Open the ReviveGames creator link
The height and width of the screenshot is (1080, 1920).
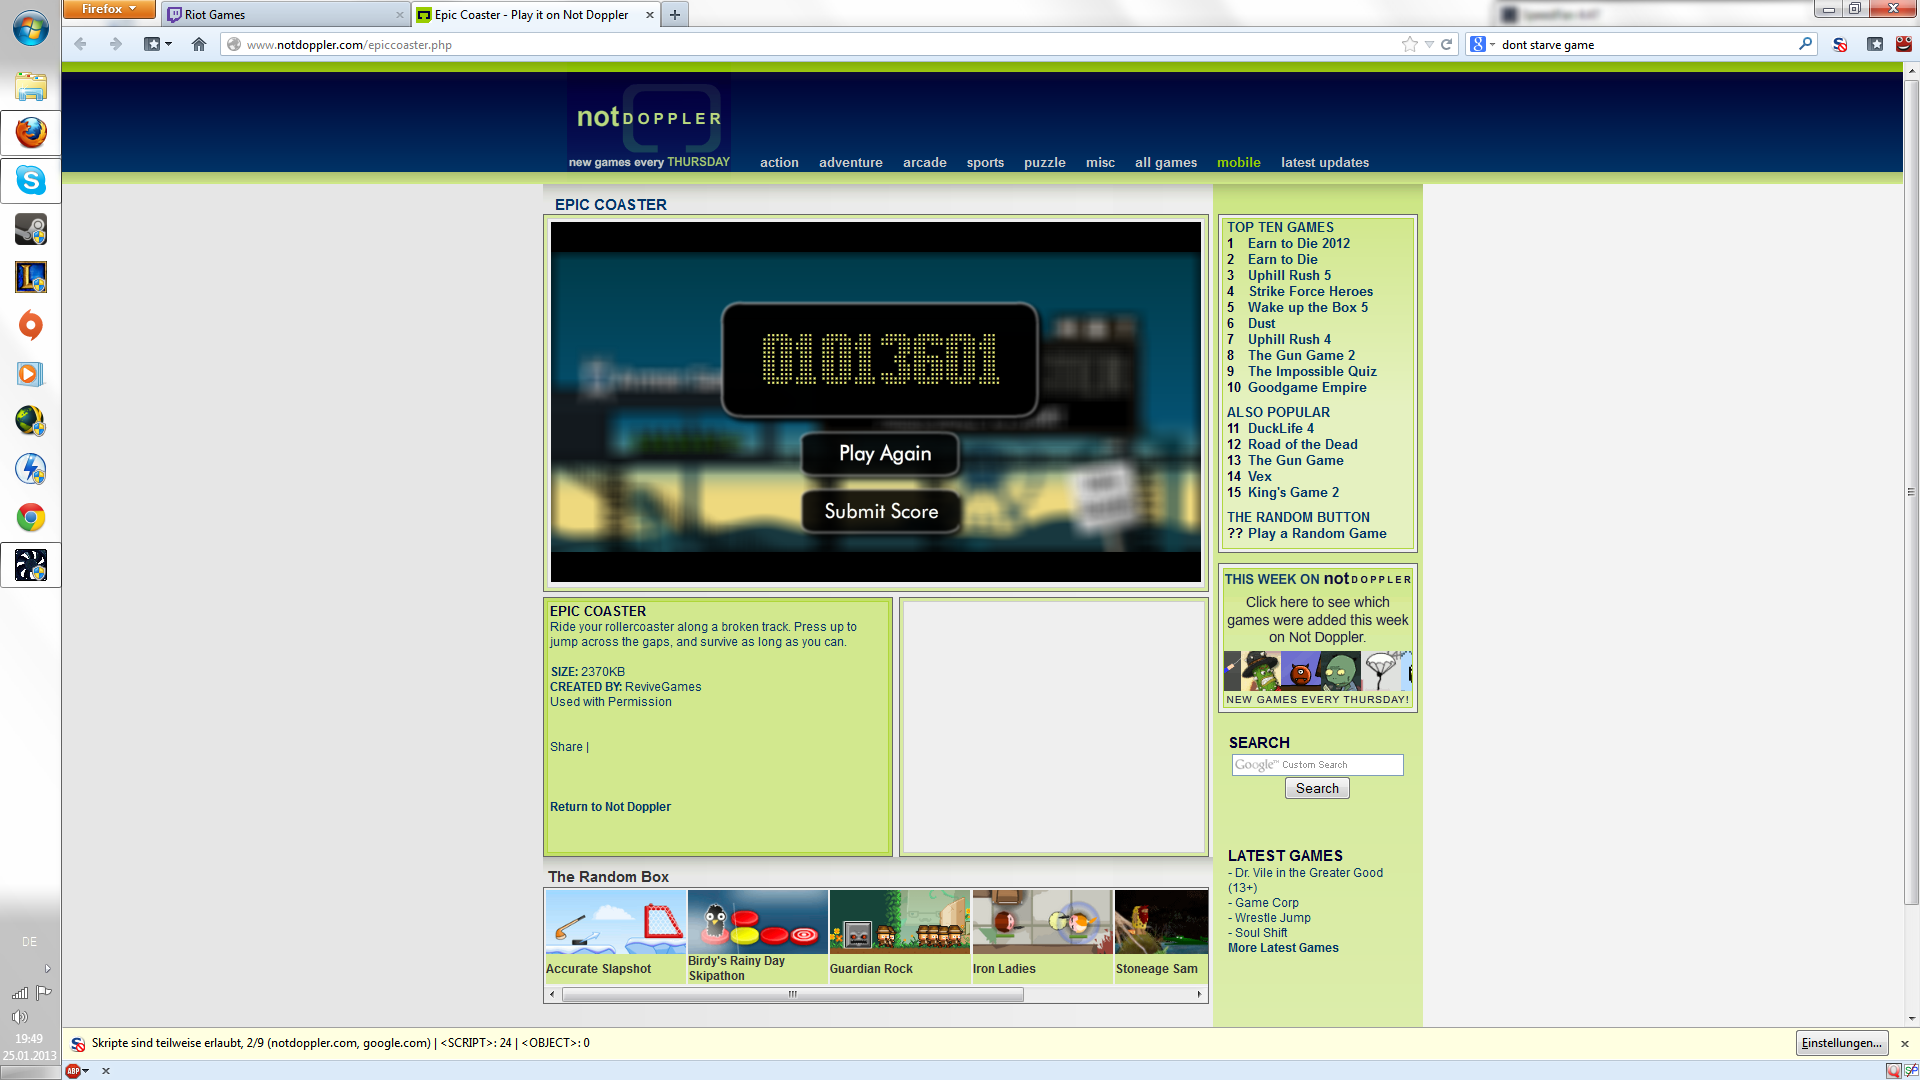(x=663, y=687)
